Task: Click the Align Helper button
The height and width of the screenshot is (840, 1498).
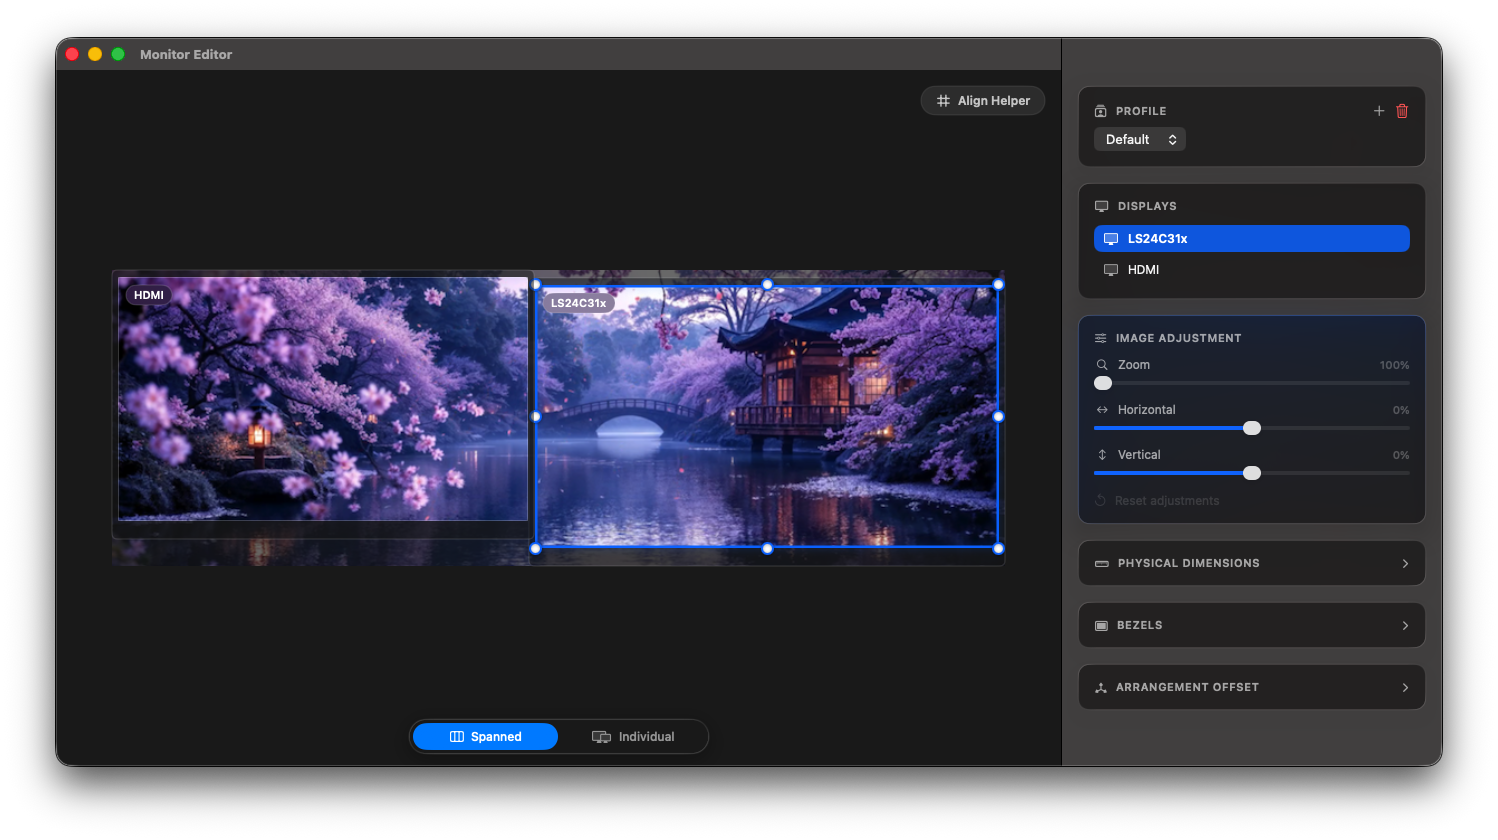Action: coord(983,101)
